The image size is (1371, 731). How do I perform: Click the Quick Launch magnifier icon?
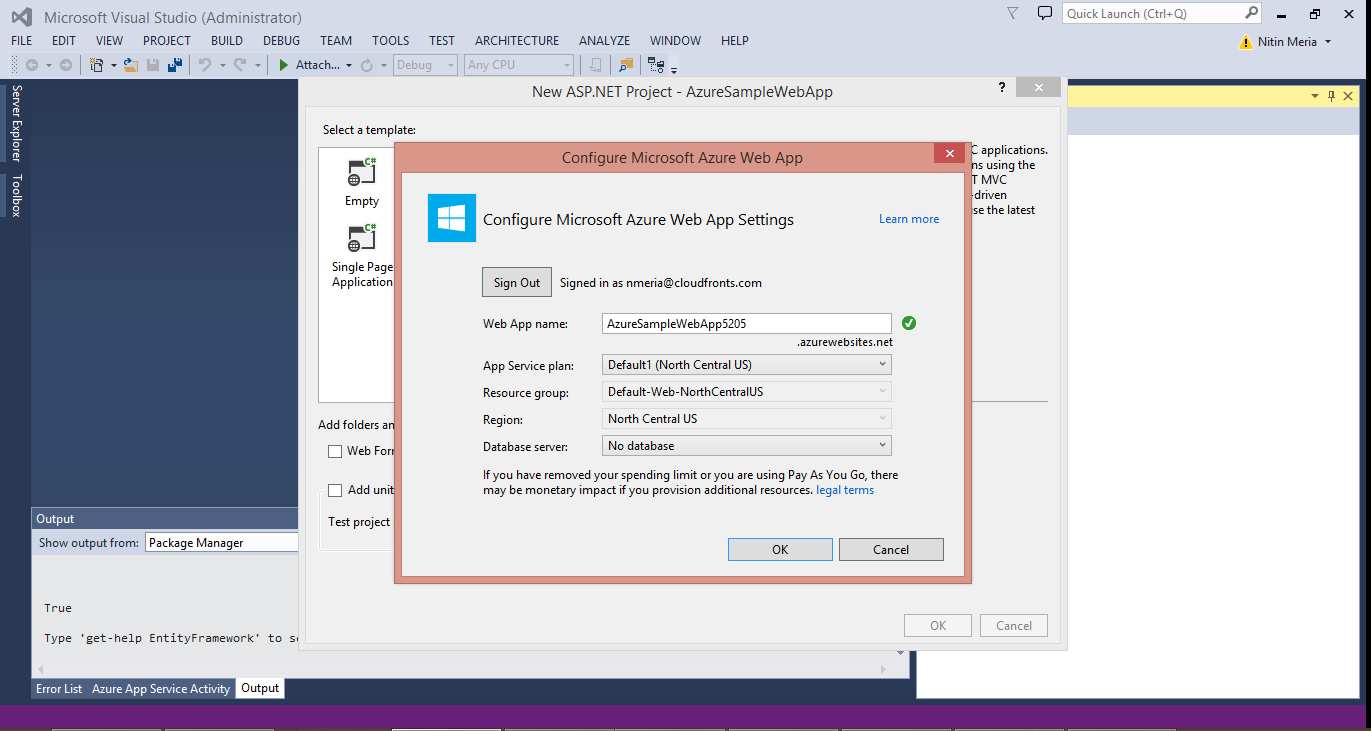1251,13
